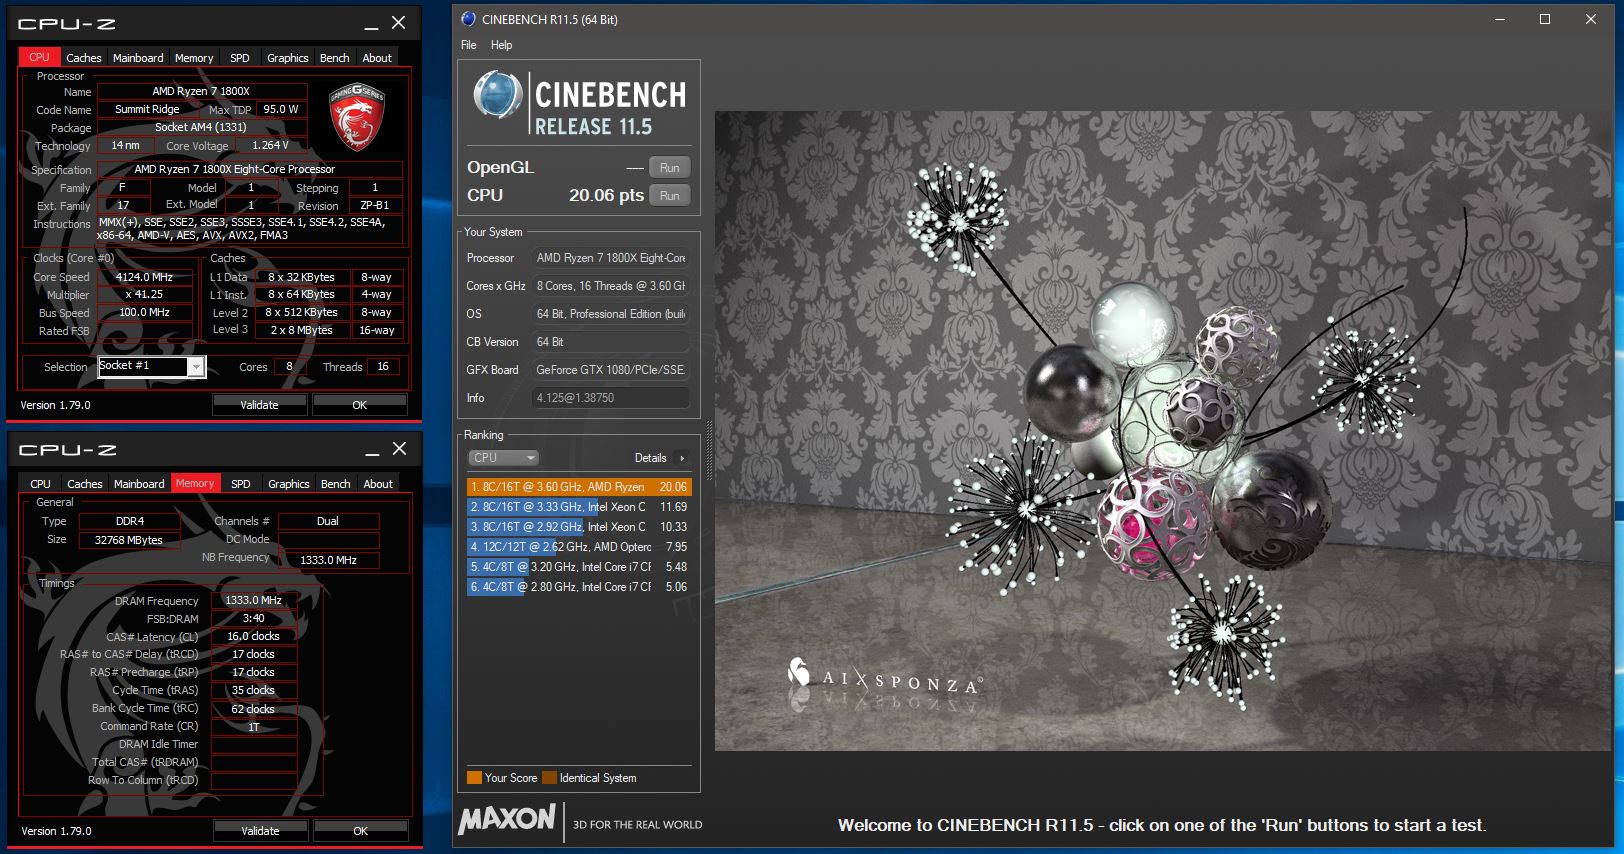1624x854 pixels.
Task: Click the Processor field in Your System
Action: tap(611, 258)
